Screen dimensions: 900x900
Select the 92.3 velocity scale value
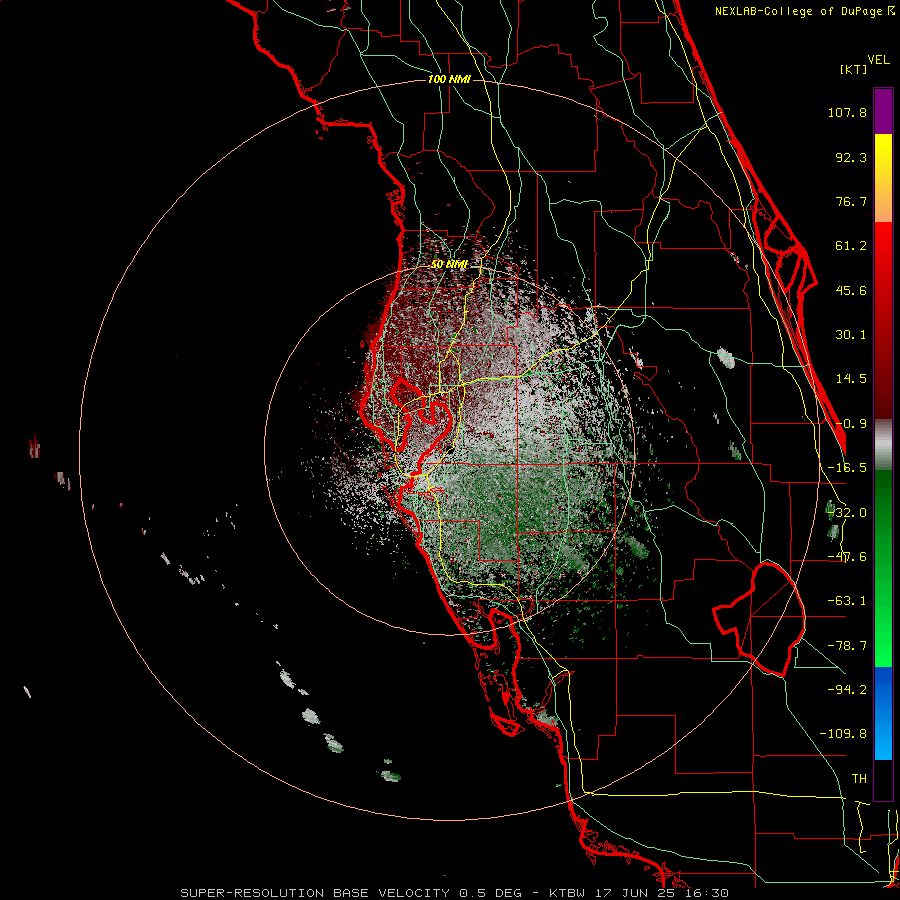851,157
